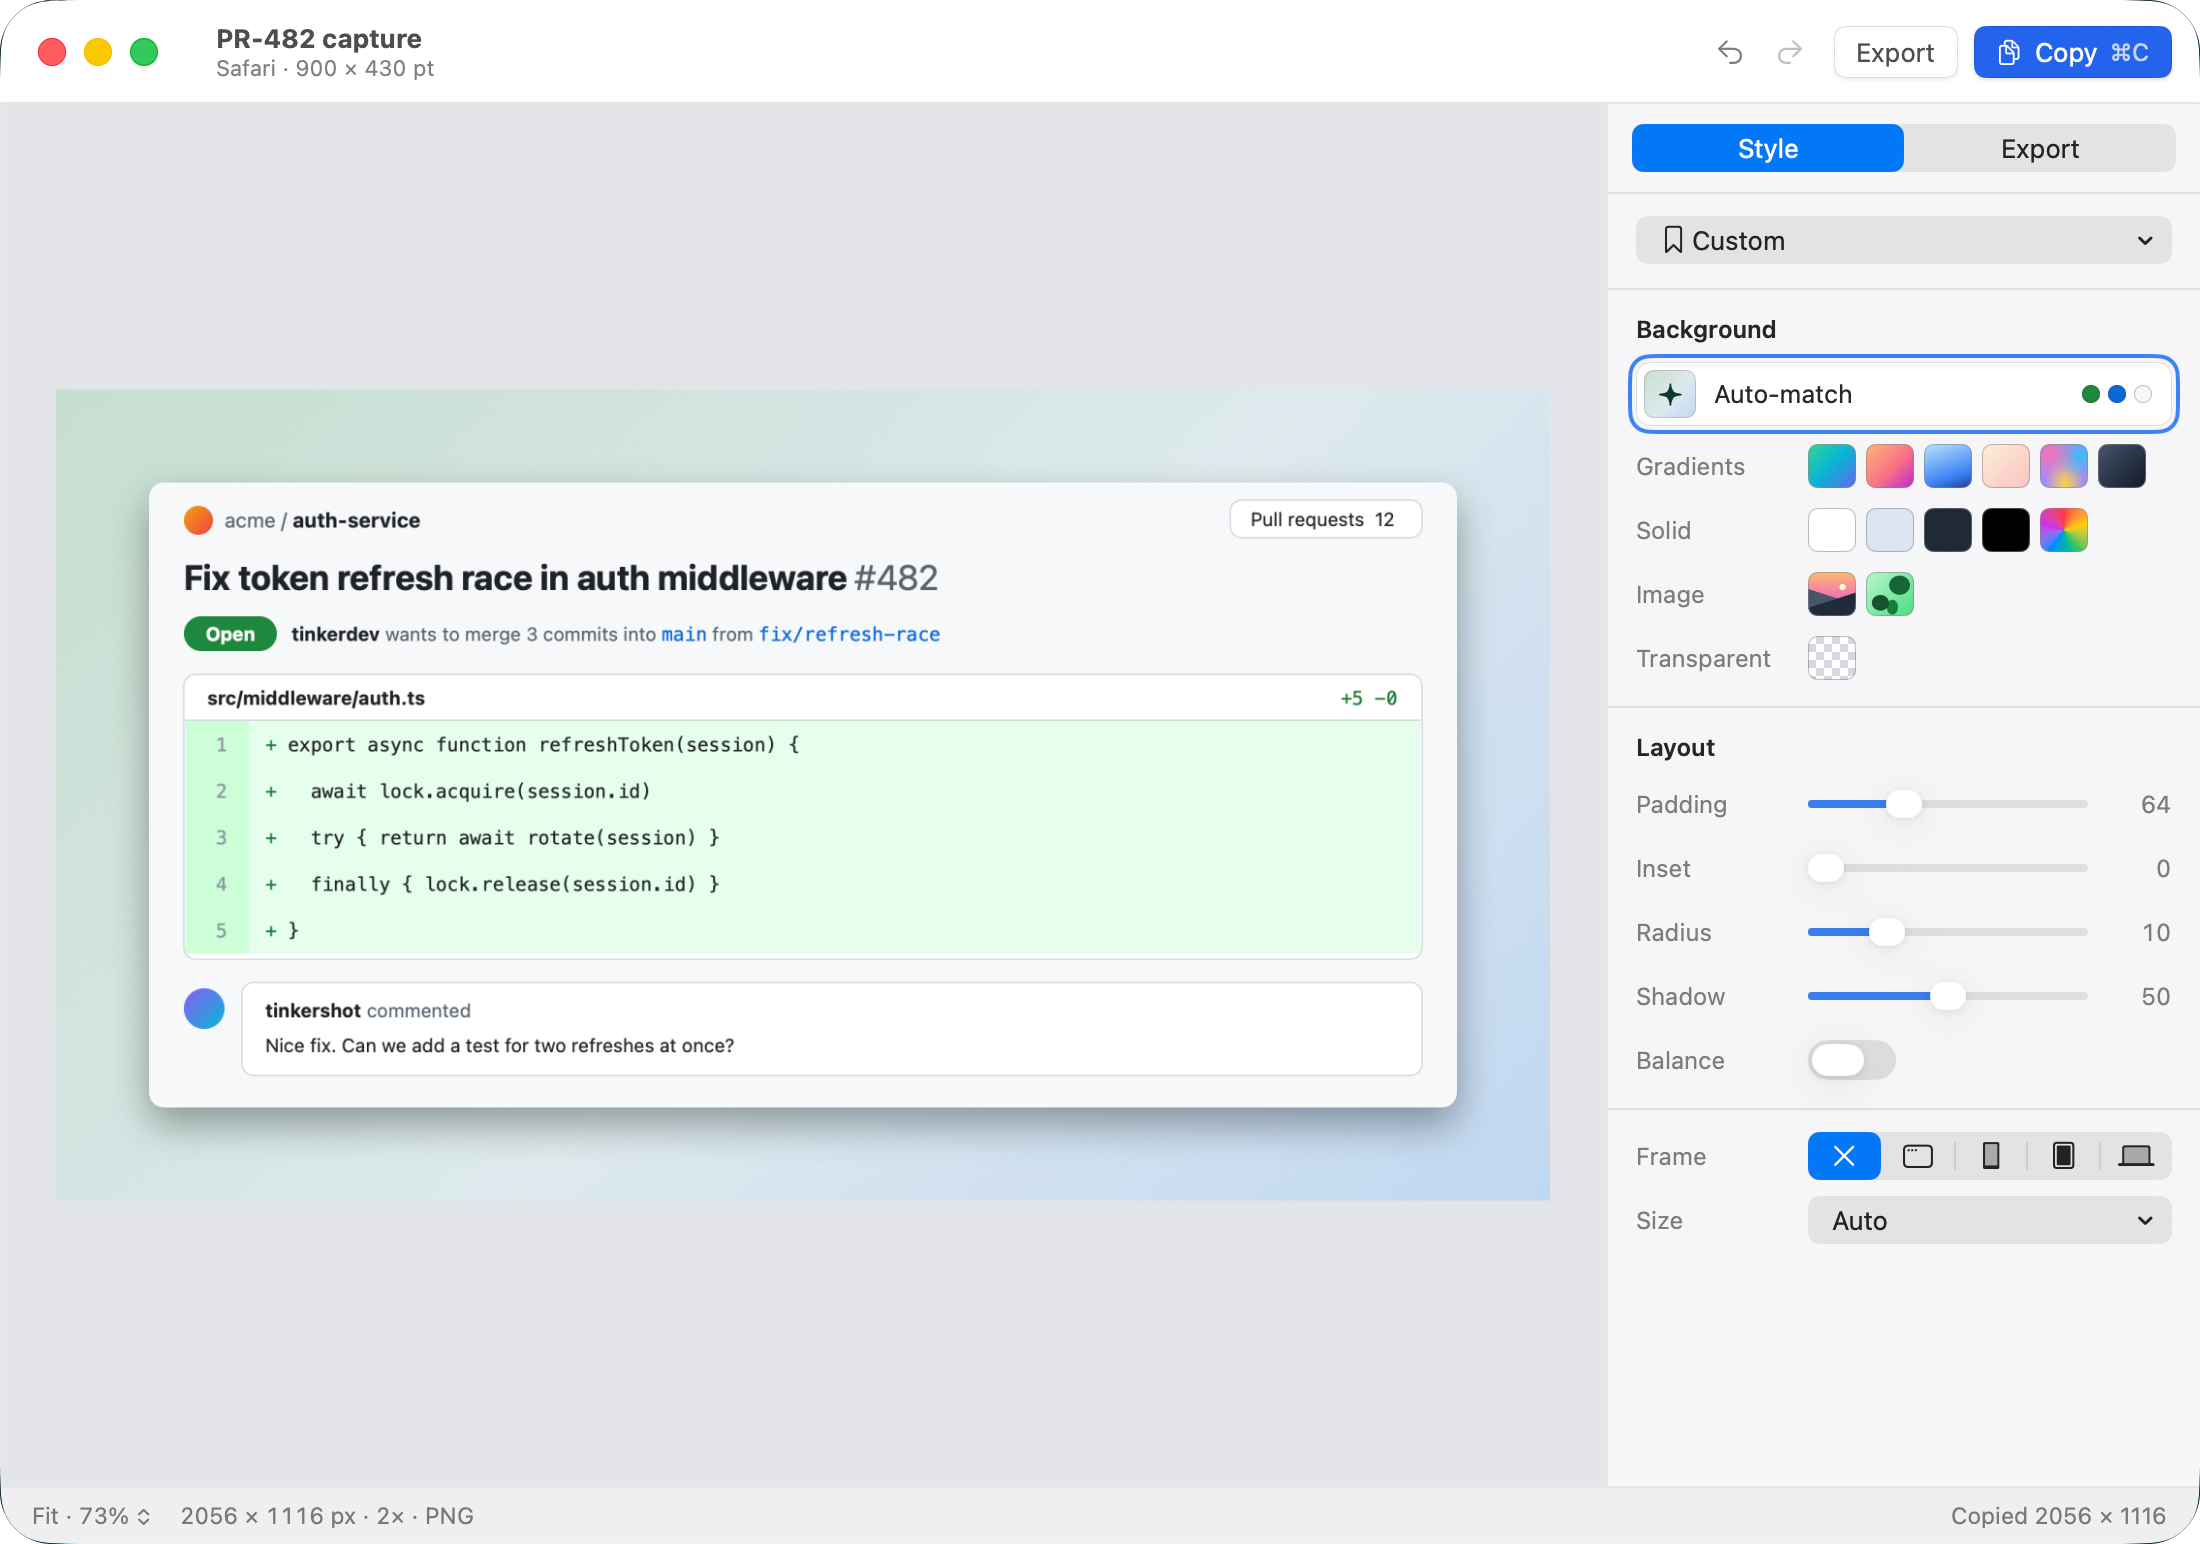Click the Radius slider handle
This screenshot has width=2200, height=1544.
click(x=1887, y=932)
